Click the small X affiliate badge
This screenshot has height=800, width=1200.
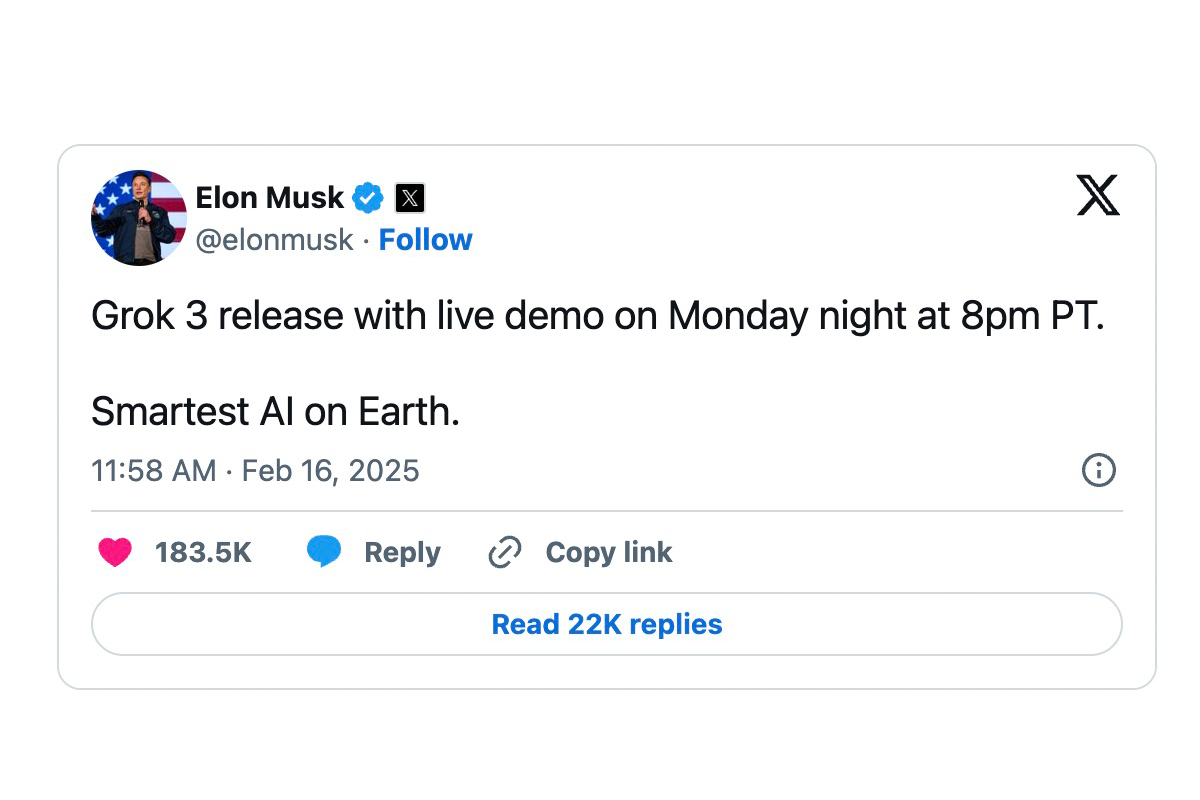click(x=409, y=198)
